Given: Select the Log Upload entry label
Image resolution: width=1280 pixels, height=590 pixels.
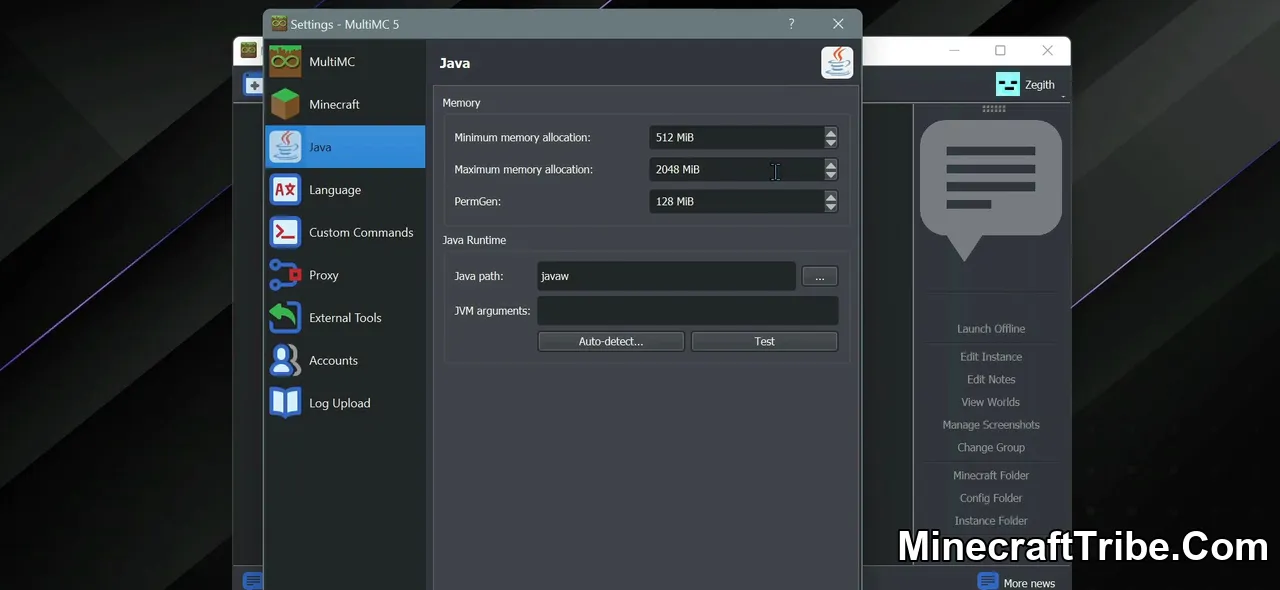Looking at the screenshot, I should point(340,403).
